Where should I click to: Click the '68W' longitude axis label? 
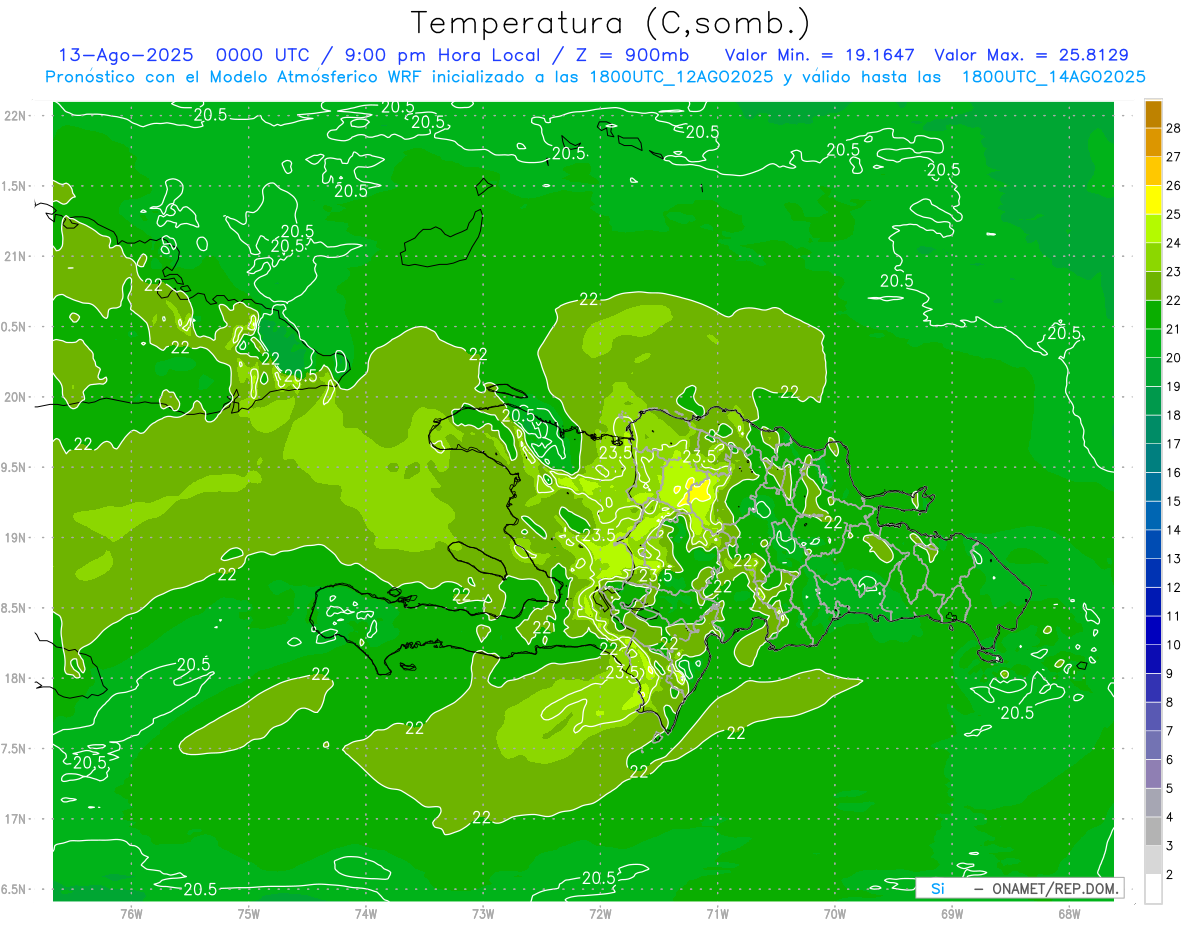coord(1068,913)
